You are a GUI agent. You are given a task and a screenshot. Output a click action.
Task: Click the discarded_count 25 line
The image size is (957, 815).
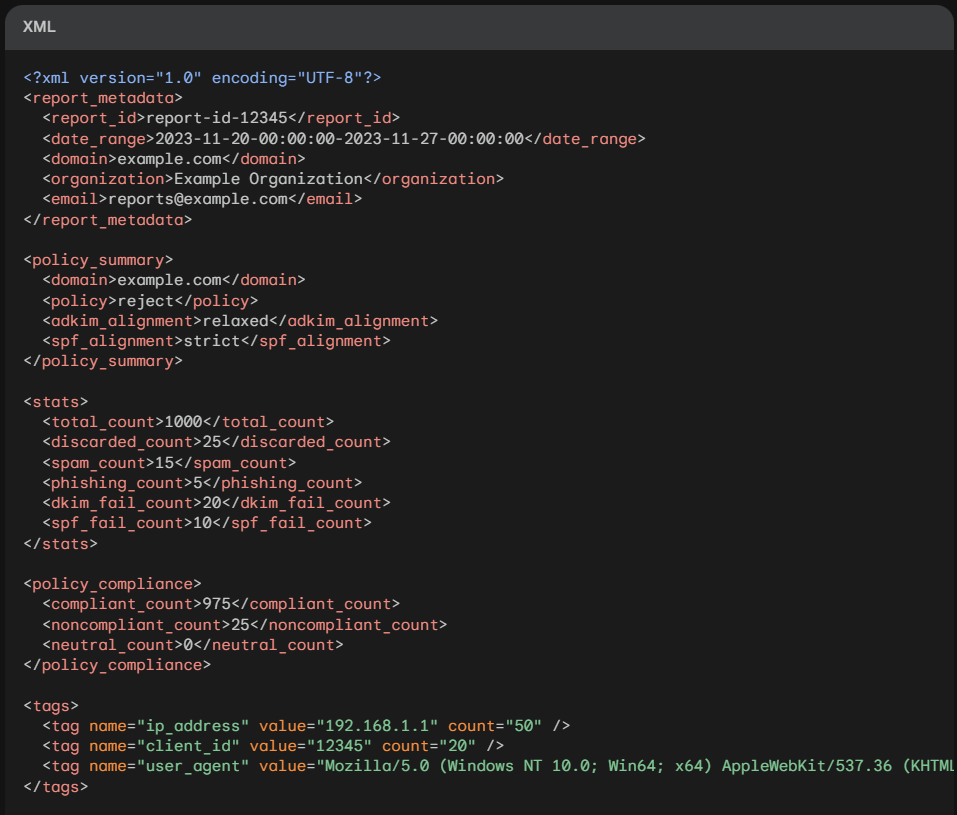(x=216, y=442)
